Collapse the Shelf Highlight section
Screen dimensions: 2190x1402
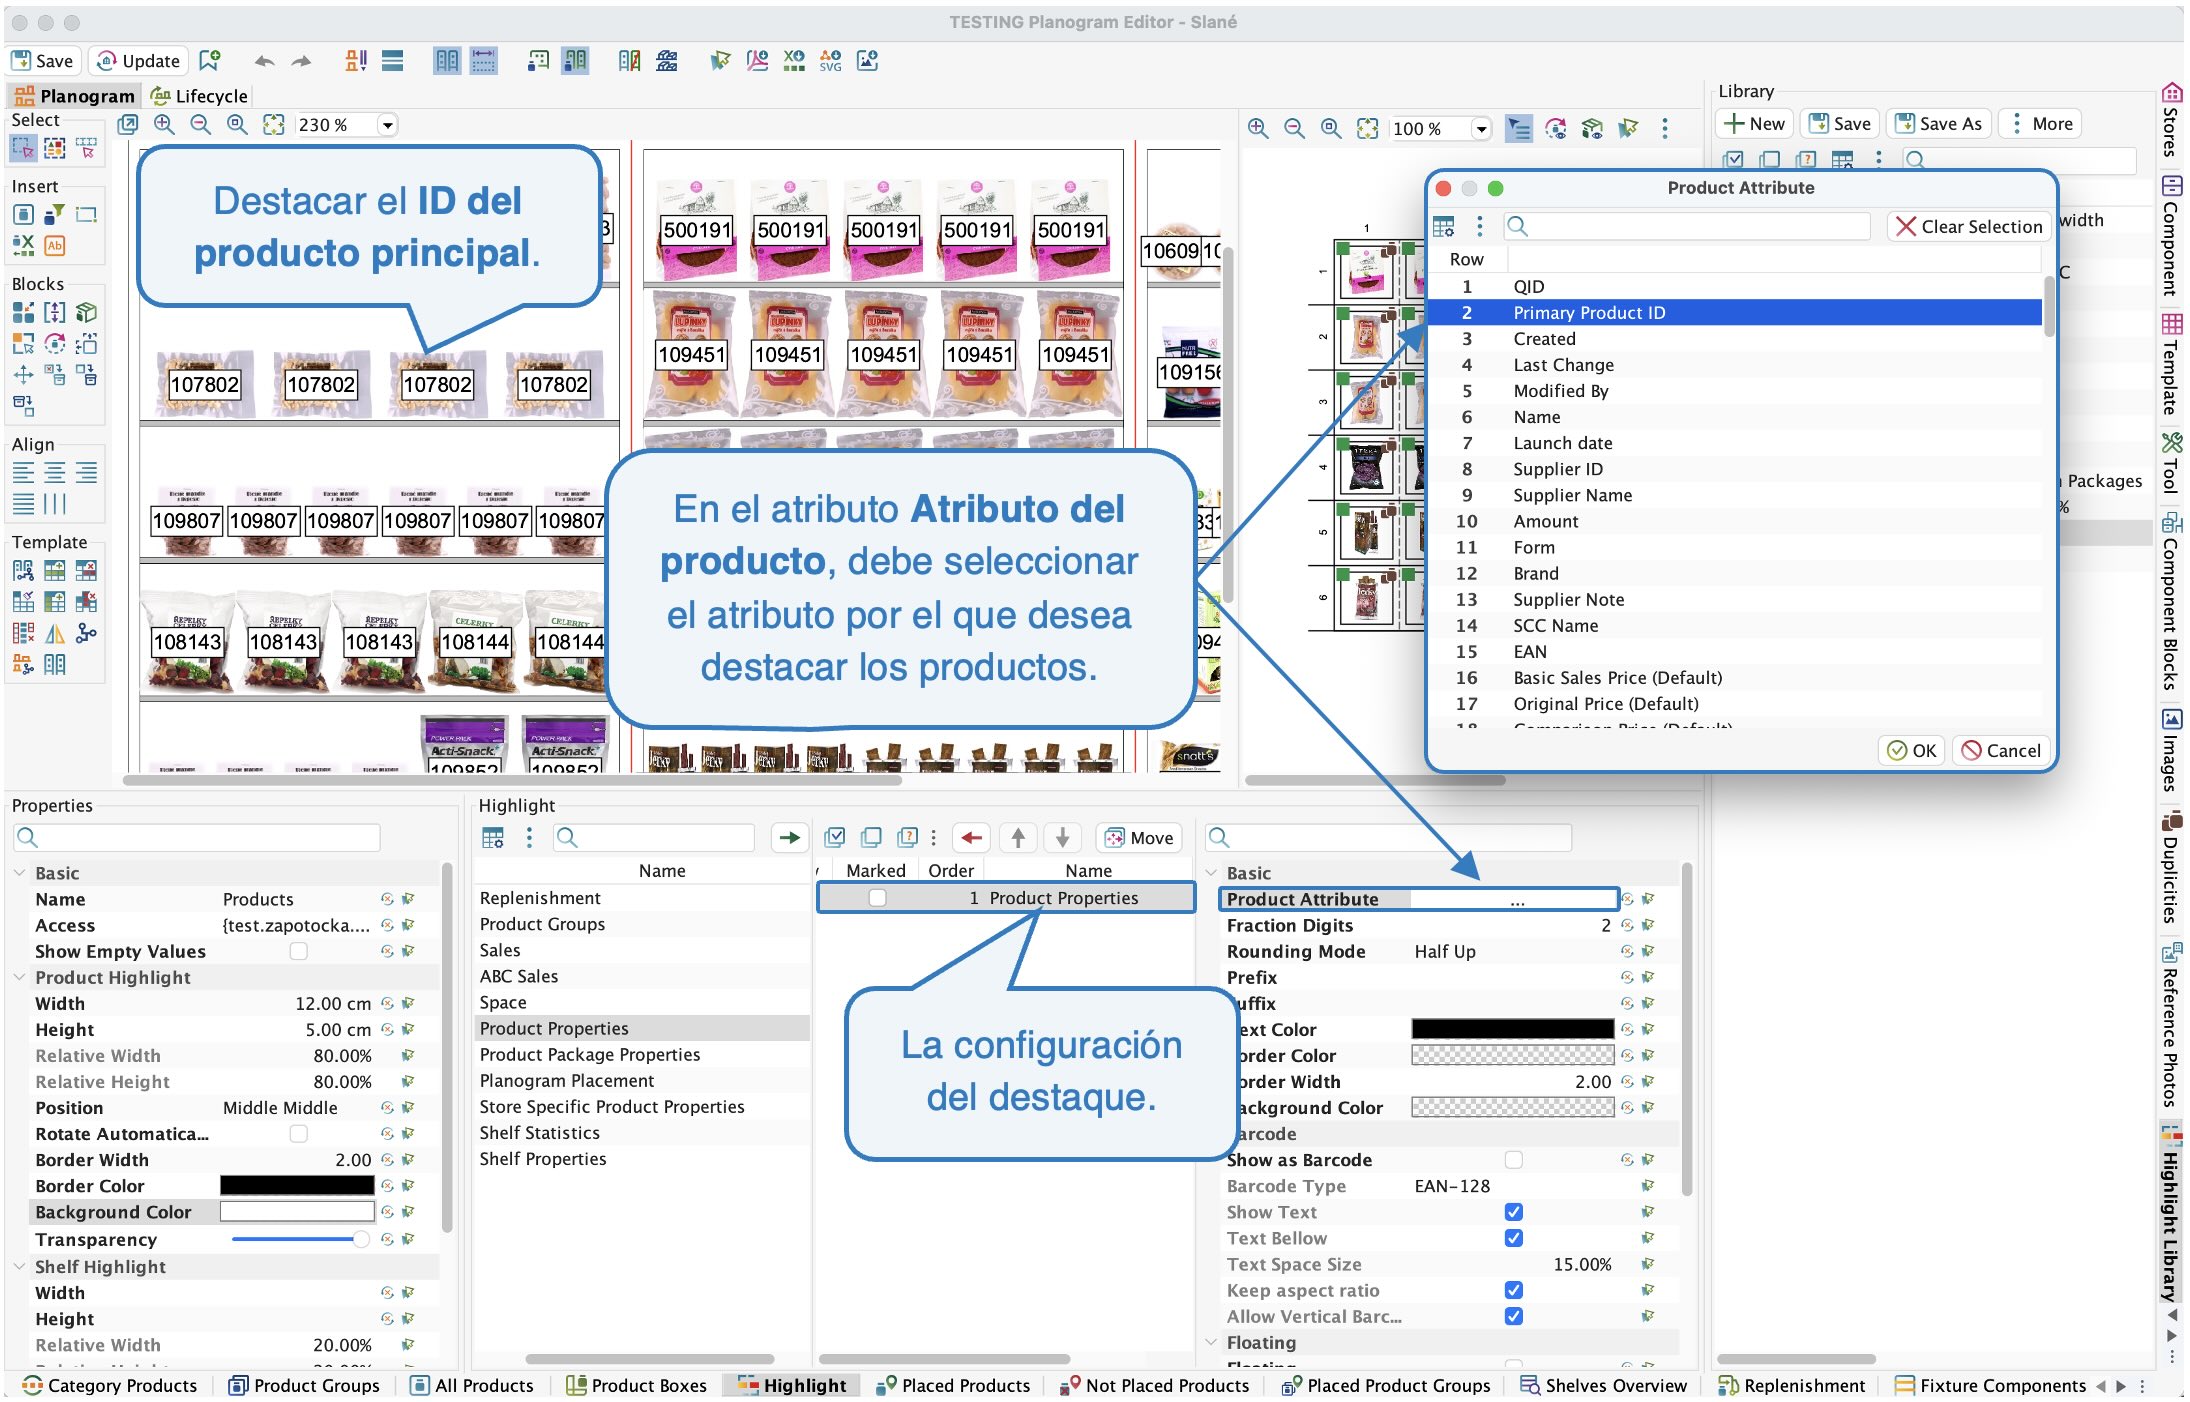tap(20, 1266)
